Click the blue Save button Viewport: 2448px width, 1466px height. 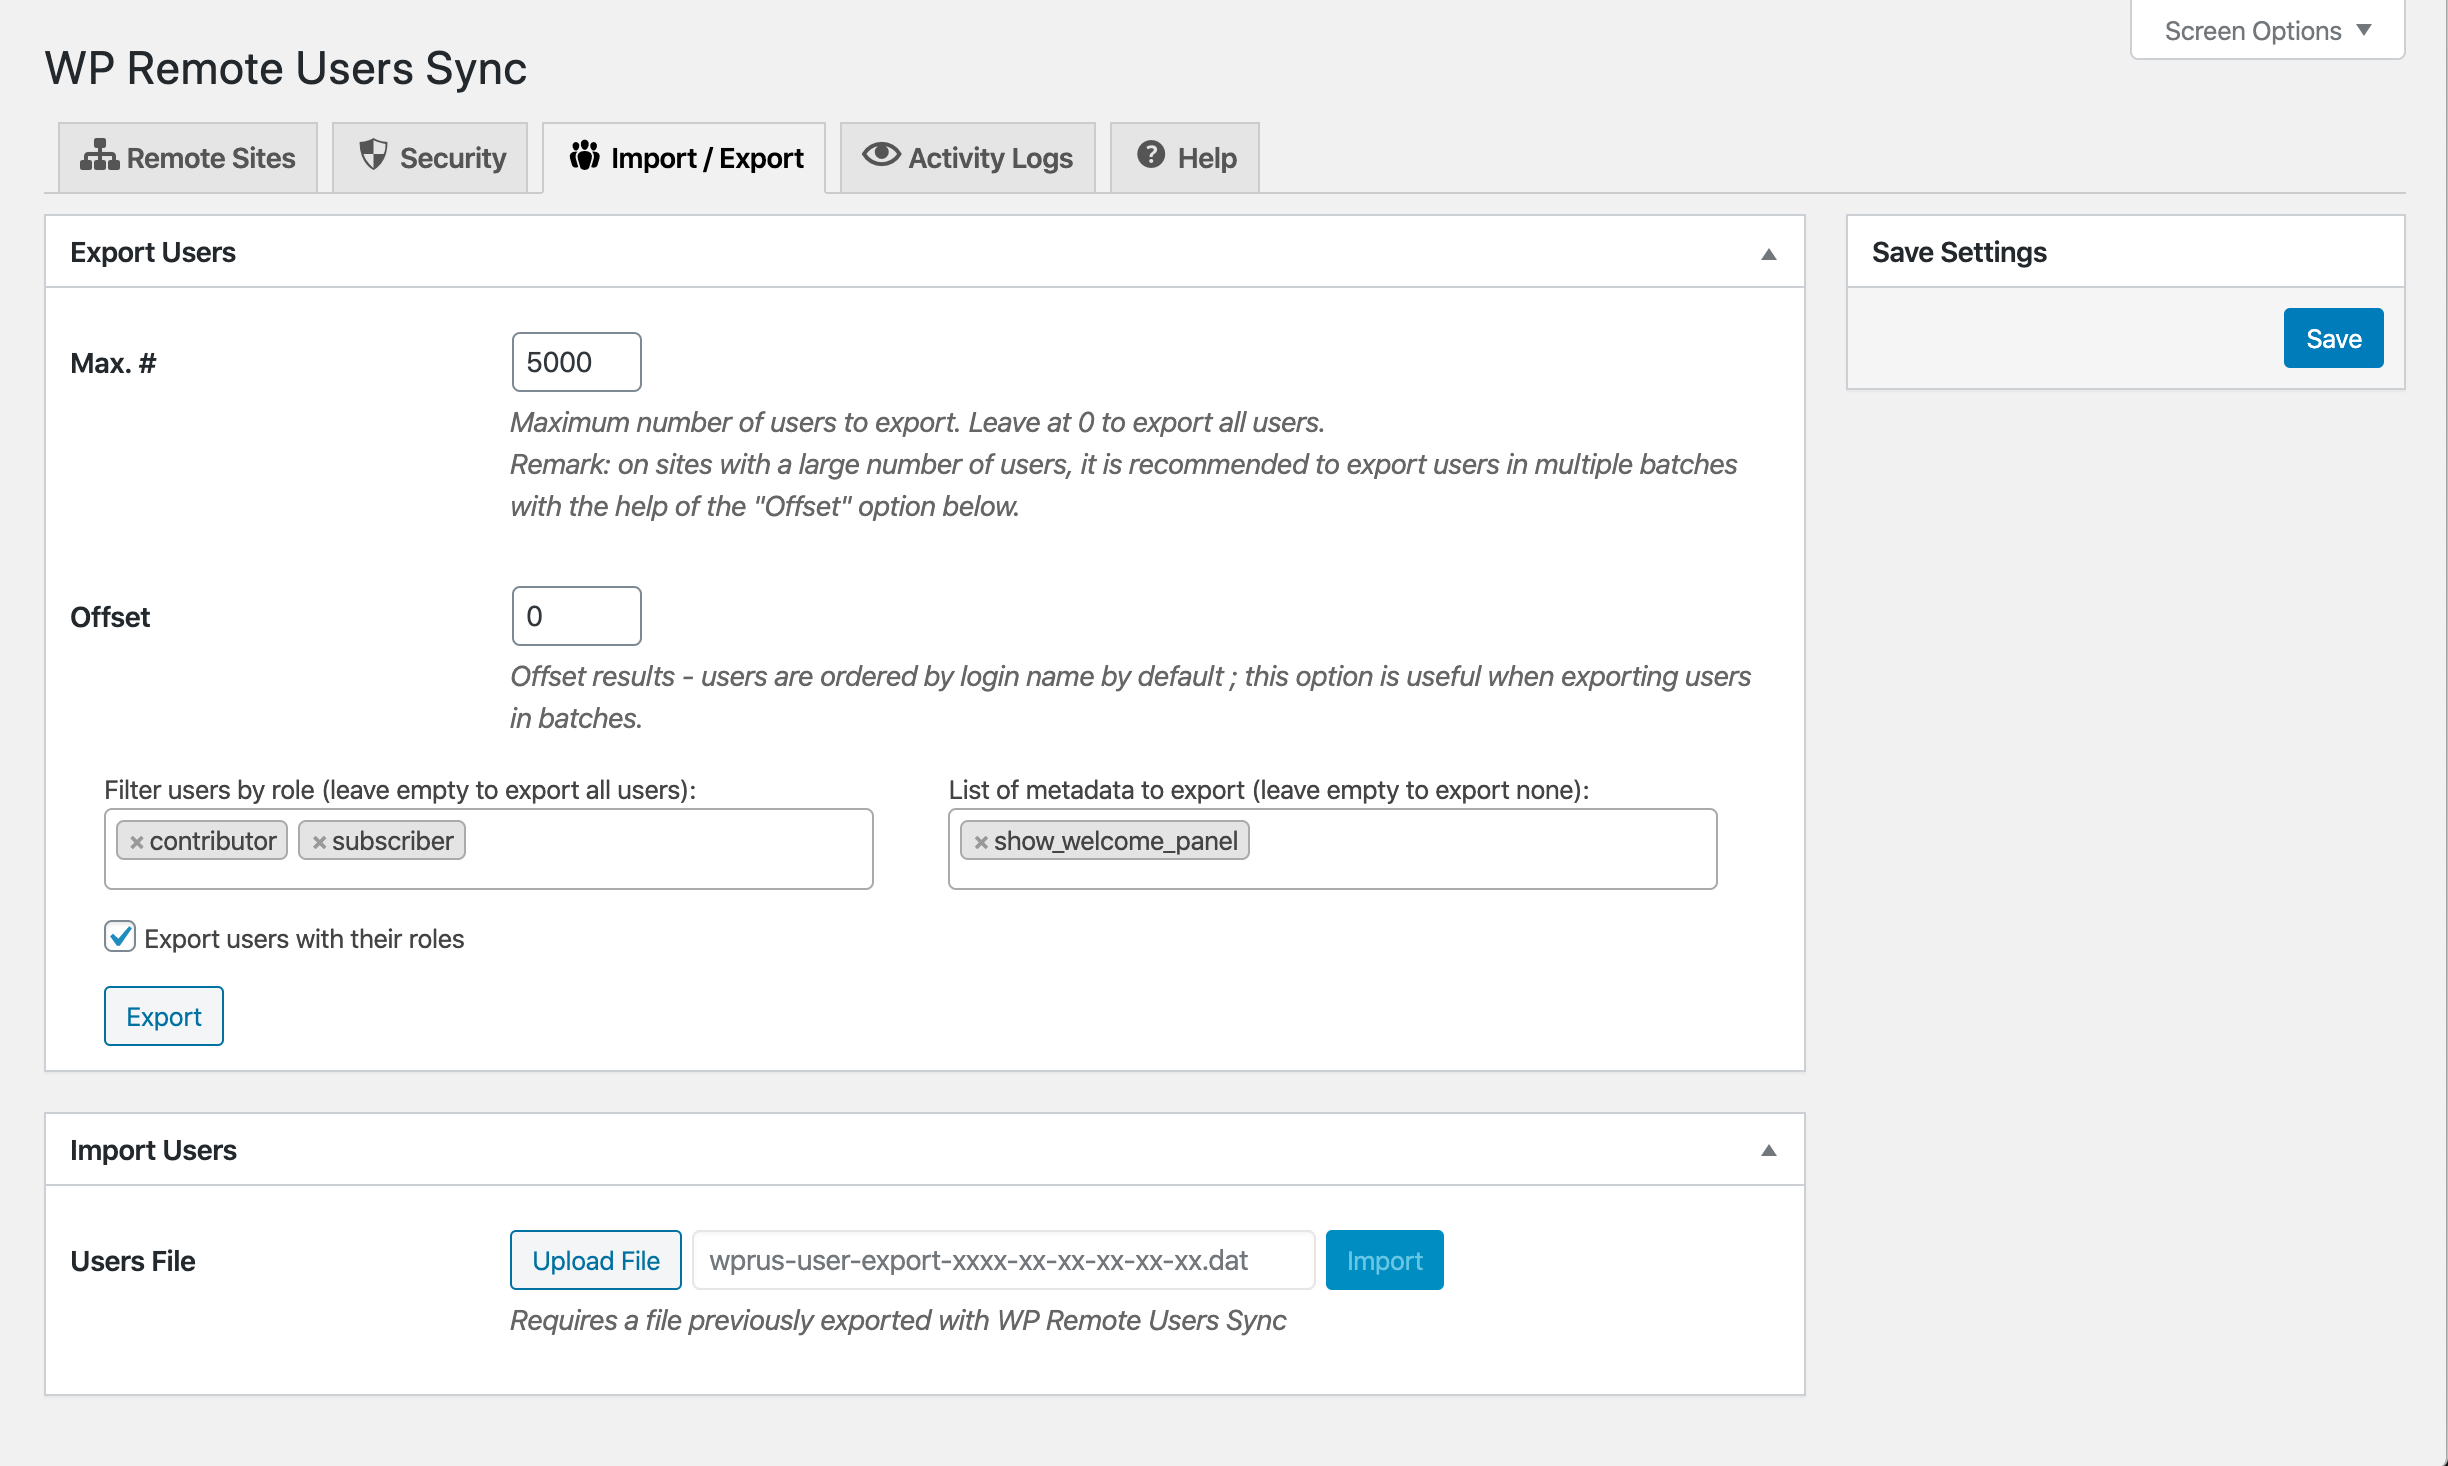click(x=2333, y=338)
